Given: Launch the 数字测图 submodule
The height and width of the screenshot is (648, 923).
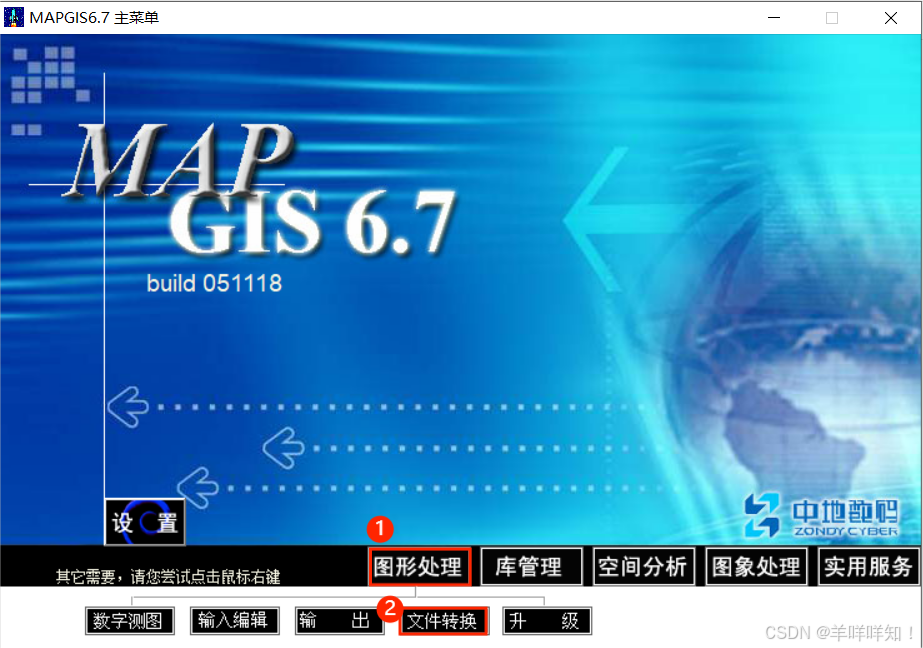Looking at the screenshot, I should point(130,621).
